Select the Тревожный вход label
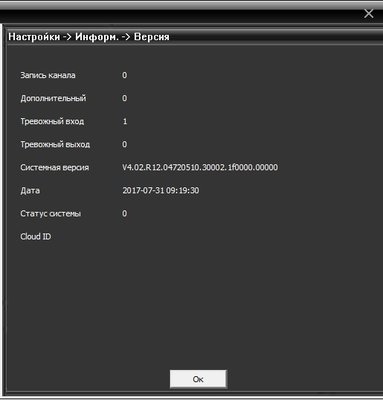 coord(52,121)
